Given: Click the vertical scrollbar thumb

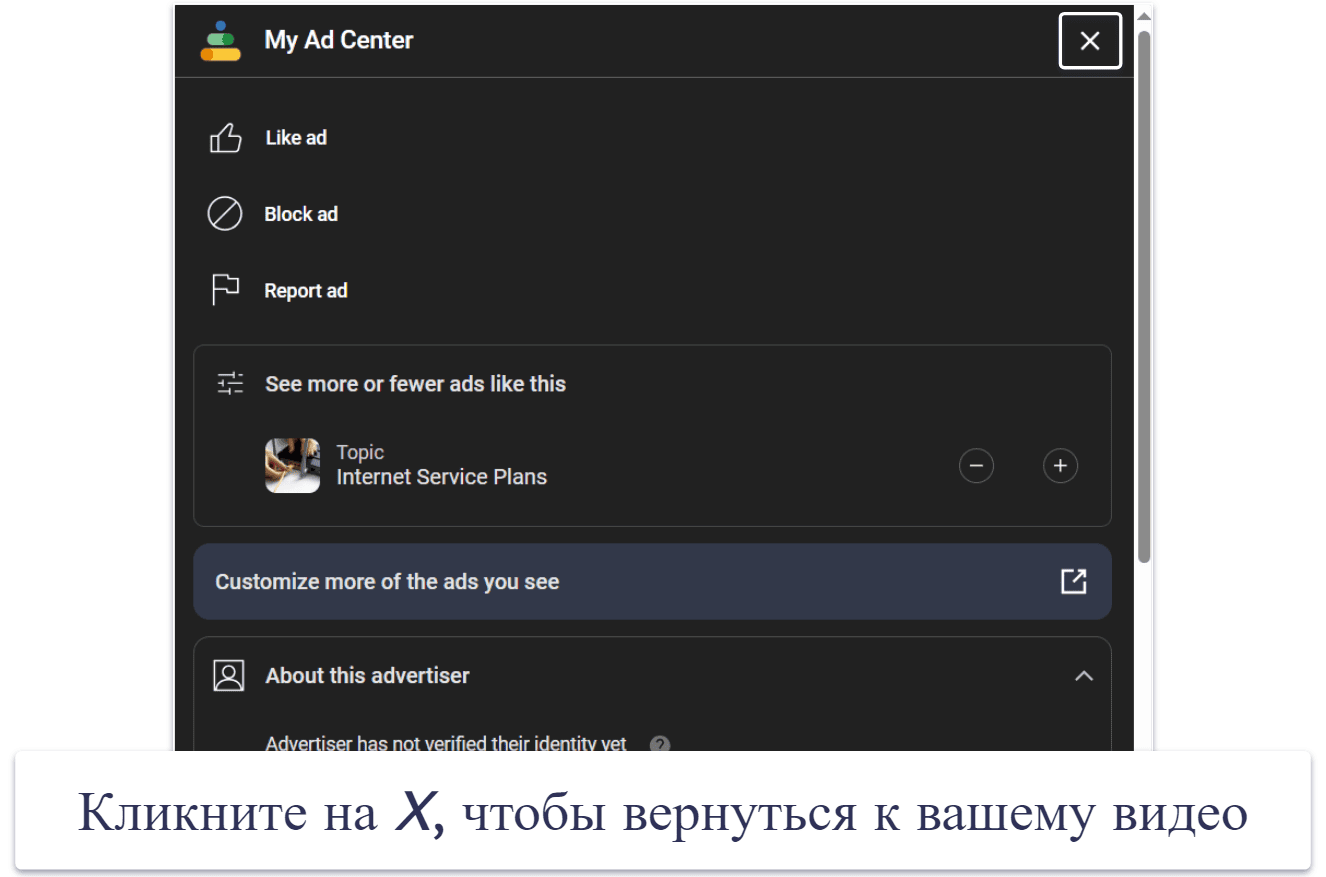Looking at the screenshot, I should (x=1144, y=295).
